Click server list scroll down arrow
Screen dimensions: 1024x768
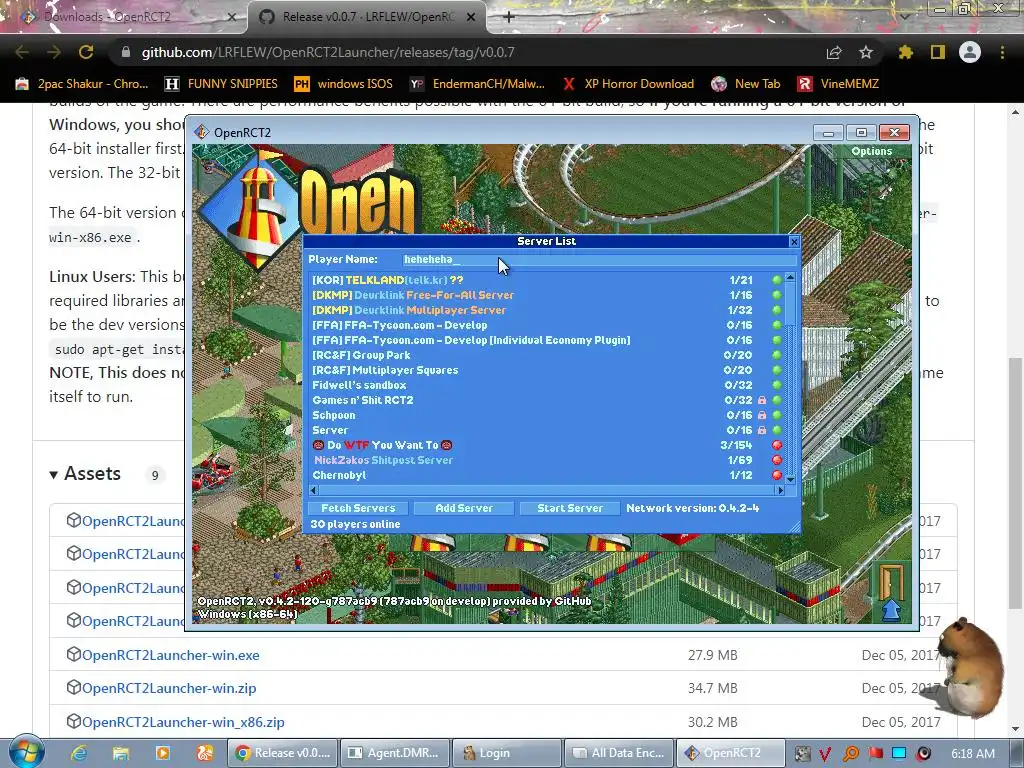tap(790, 479)
